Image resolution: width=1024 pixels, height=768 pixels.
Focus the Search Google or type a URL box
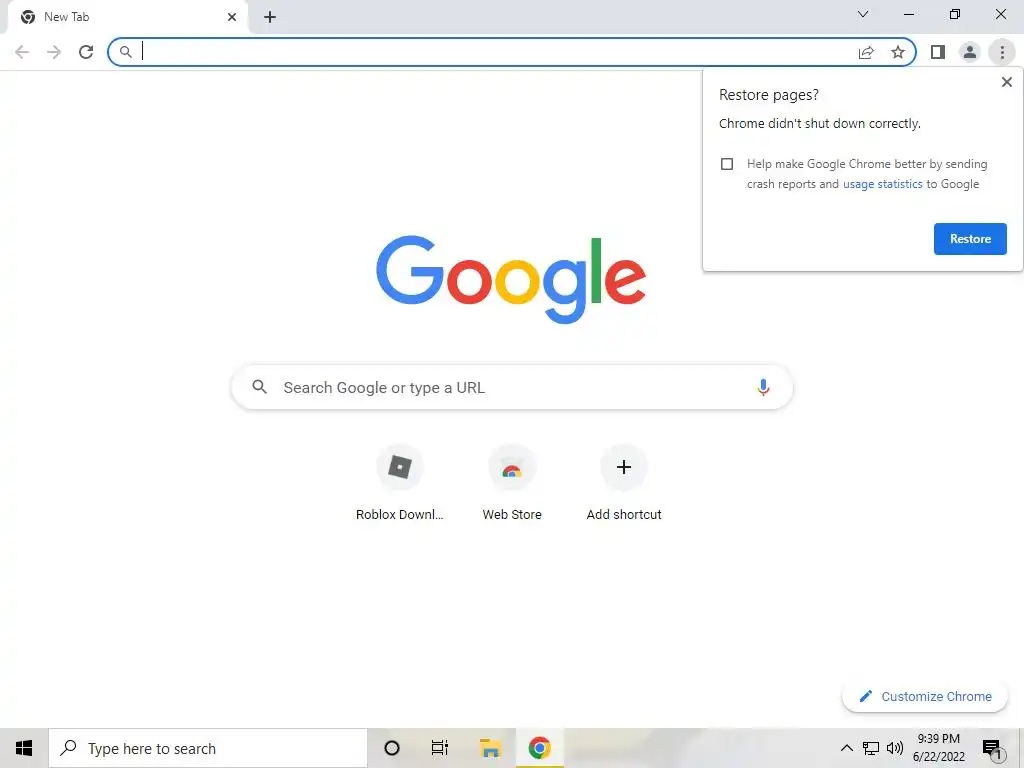512,387
